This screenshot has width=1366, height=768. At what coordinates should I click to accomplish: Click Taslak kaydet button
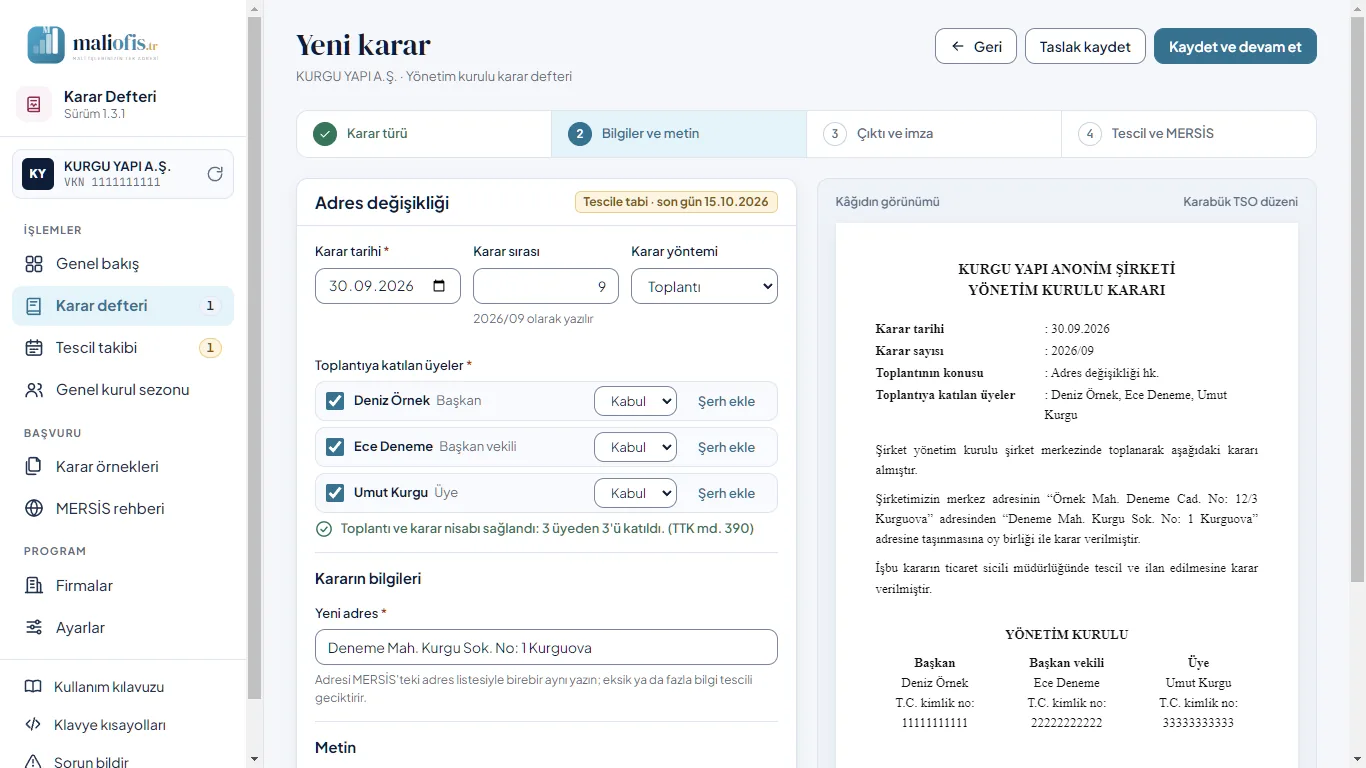click(x=1085, y=47)
